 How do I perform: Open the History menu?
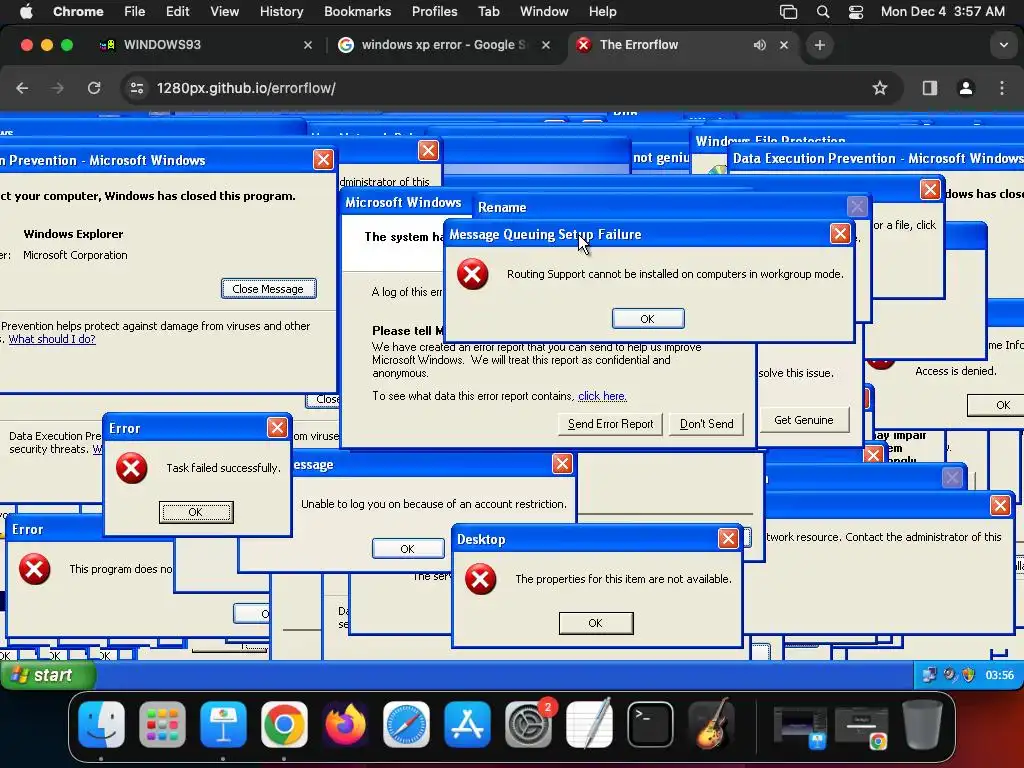[281, 11]
